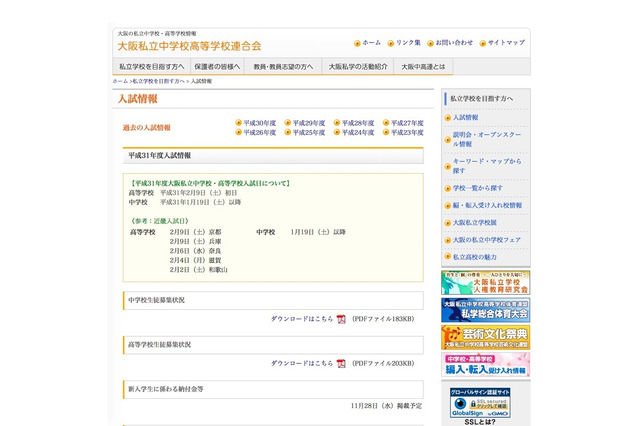Click PDF icon for 高等学校生徒募集状況

[x=341, y=364]
